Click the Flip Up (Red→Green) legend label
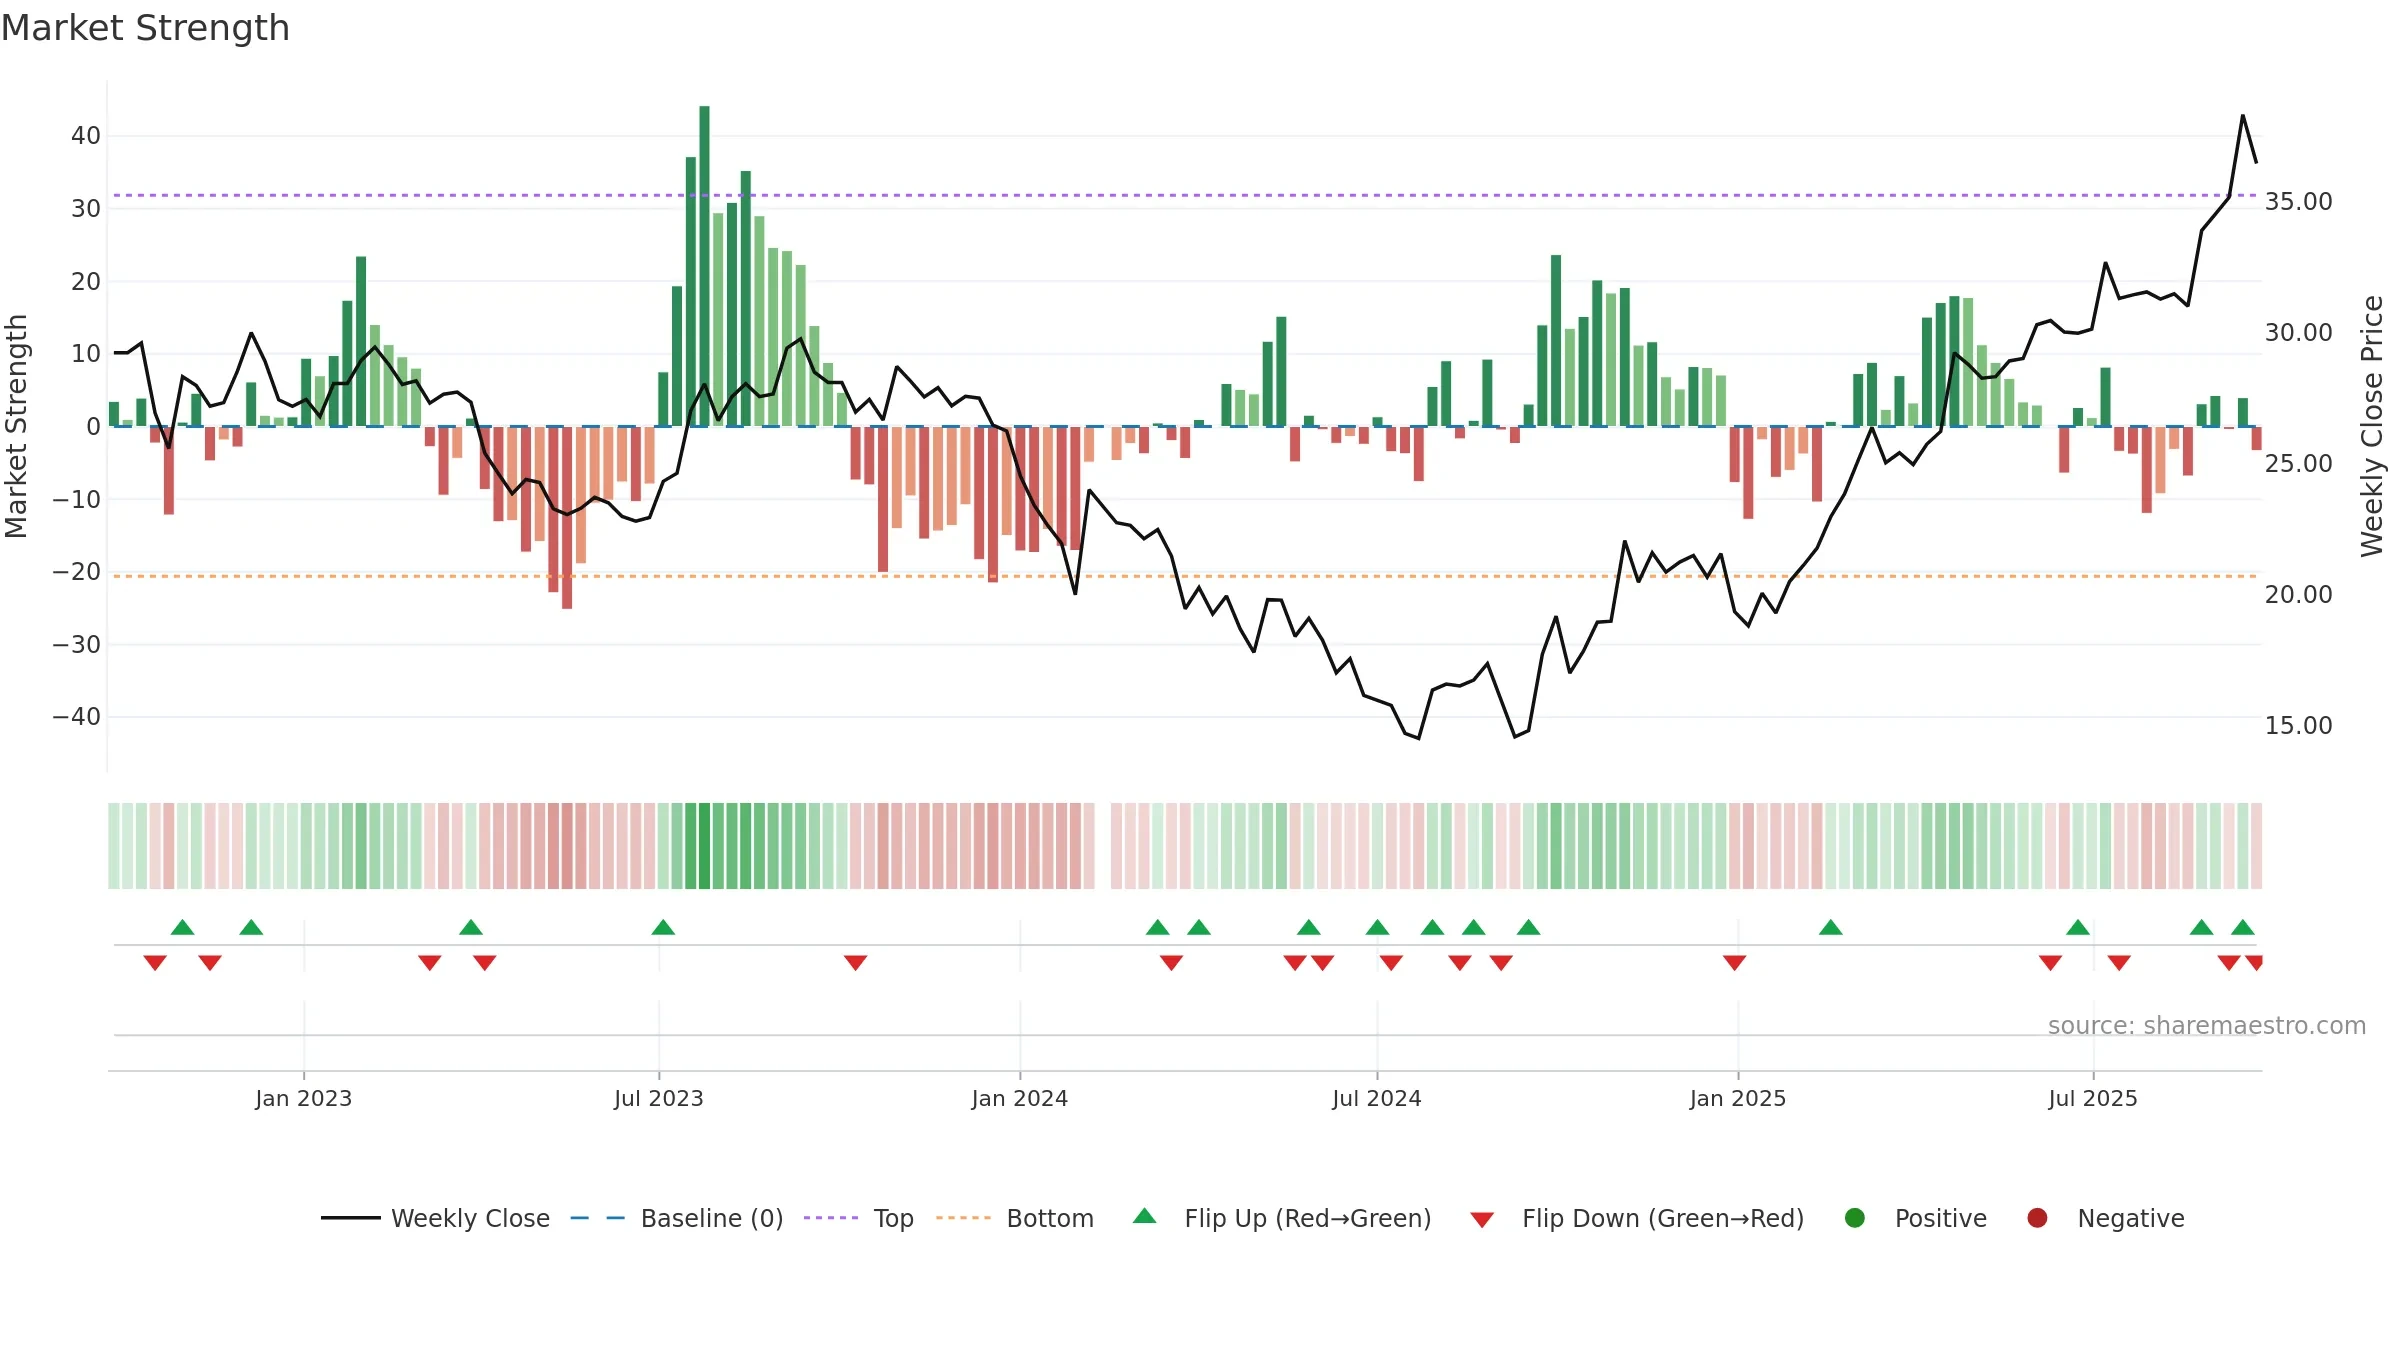 click(1308, 1218)
